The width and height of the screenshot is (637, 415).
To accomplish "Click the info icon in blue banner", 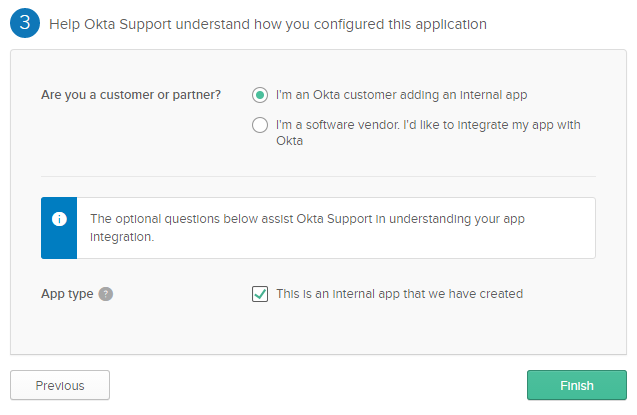I will pos(59,219).
